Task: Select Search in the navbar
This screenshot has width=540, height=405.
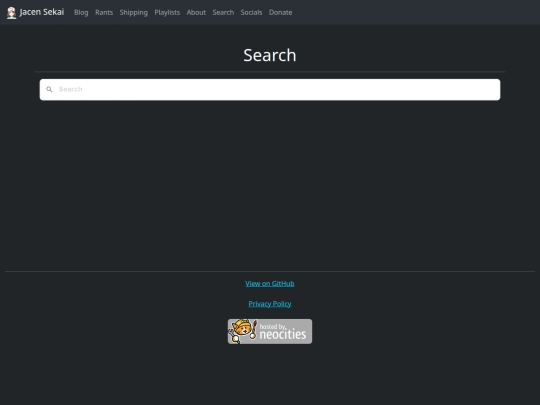Action: (x=223, y=12)
